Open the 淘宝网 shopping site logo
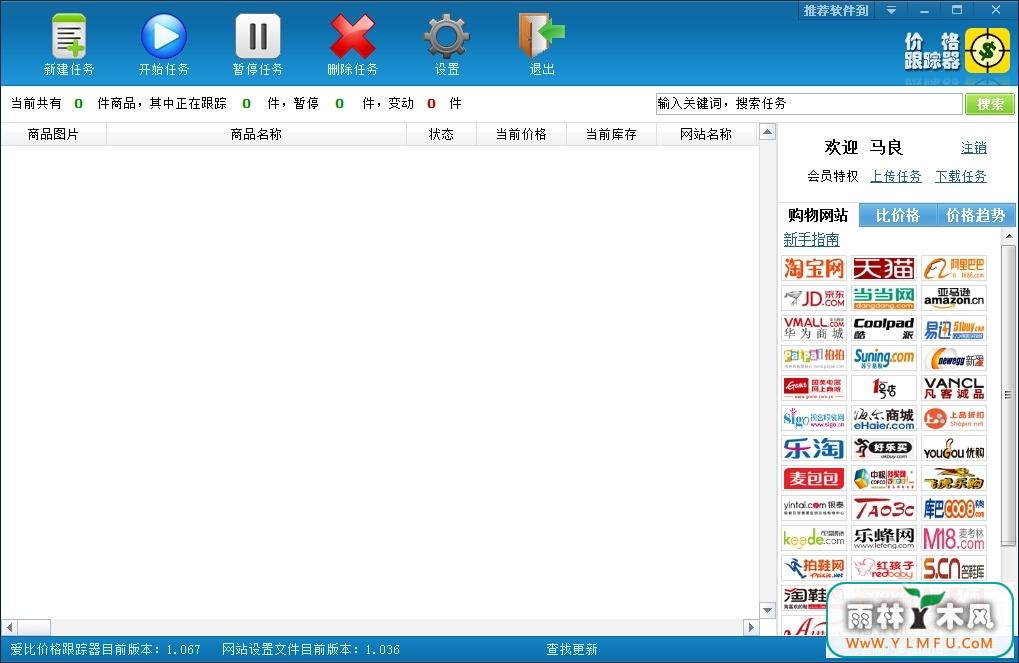The image size is (1019, 663). (814, 268)
